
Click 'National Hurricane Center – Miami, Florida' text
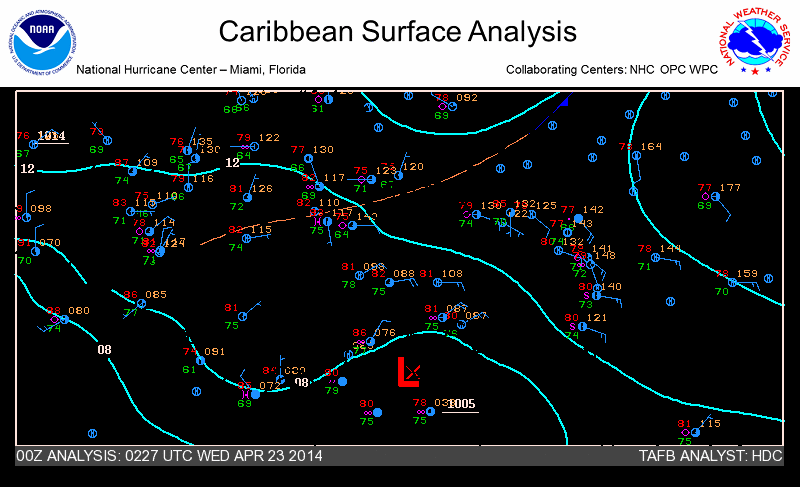191,70
